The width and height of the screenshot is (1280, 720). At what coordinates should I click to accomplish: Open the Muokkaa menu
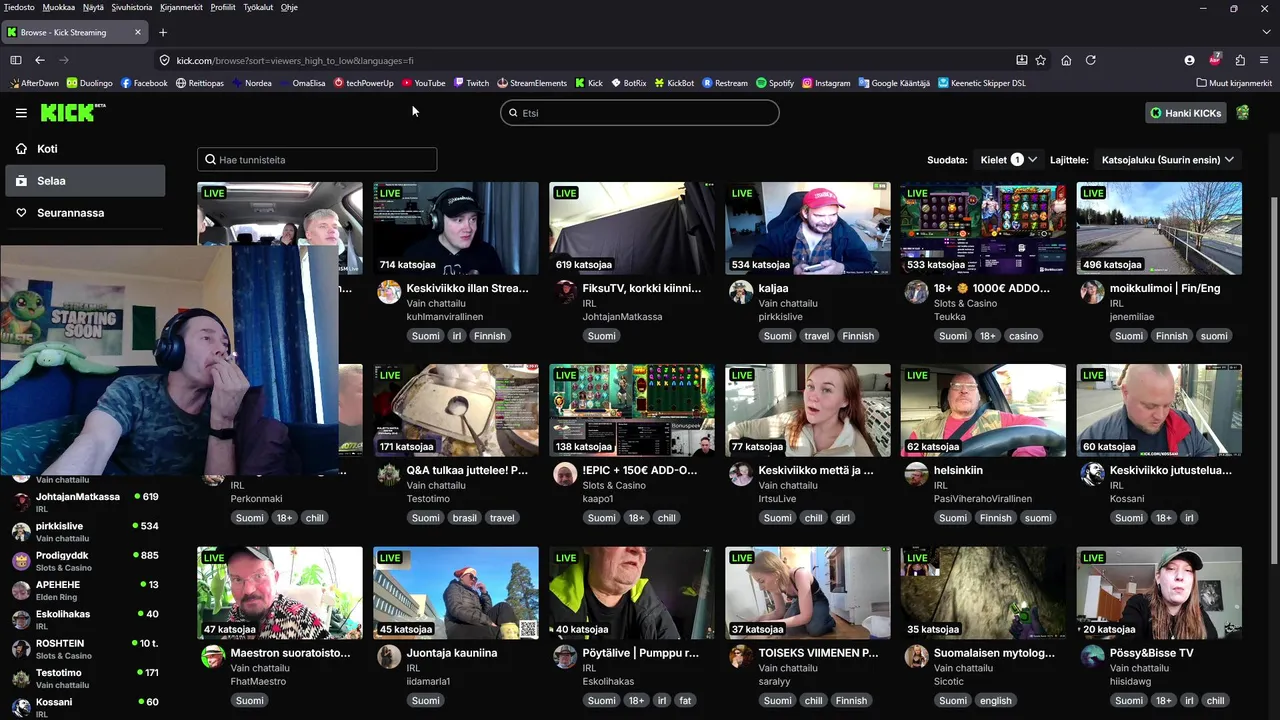[x=59, y=7]
